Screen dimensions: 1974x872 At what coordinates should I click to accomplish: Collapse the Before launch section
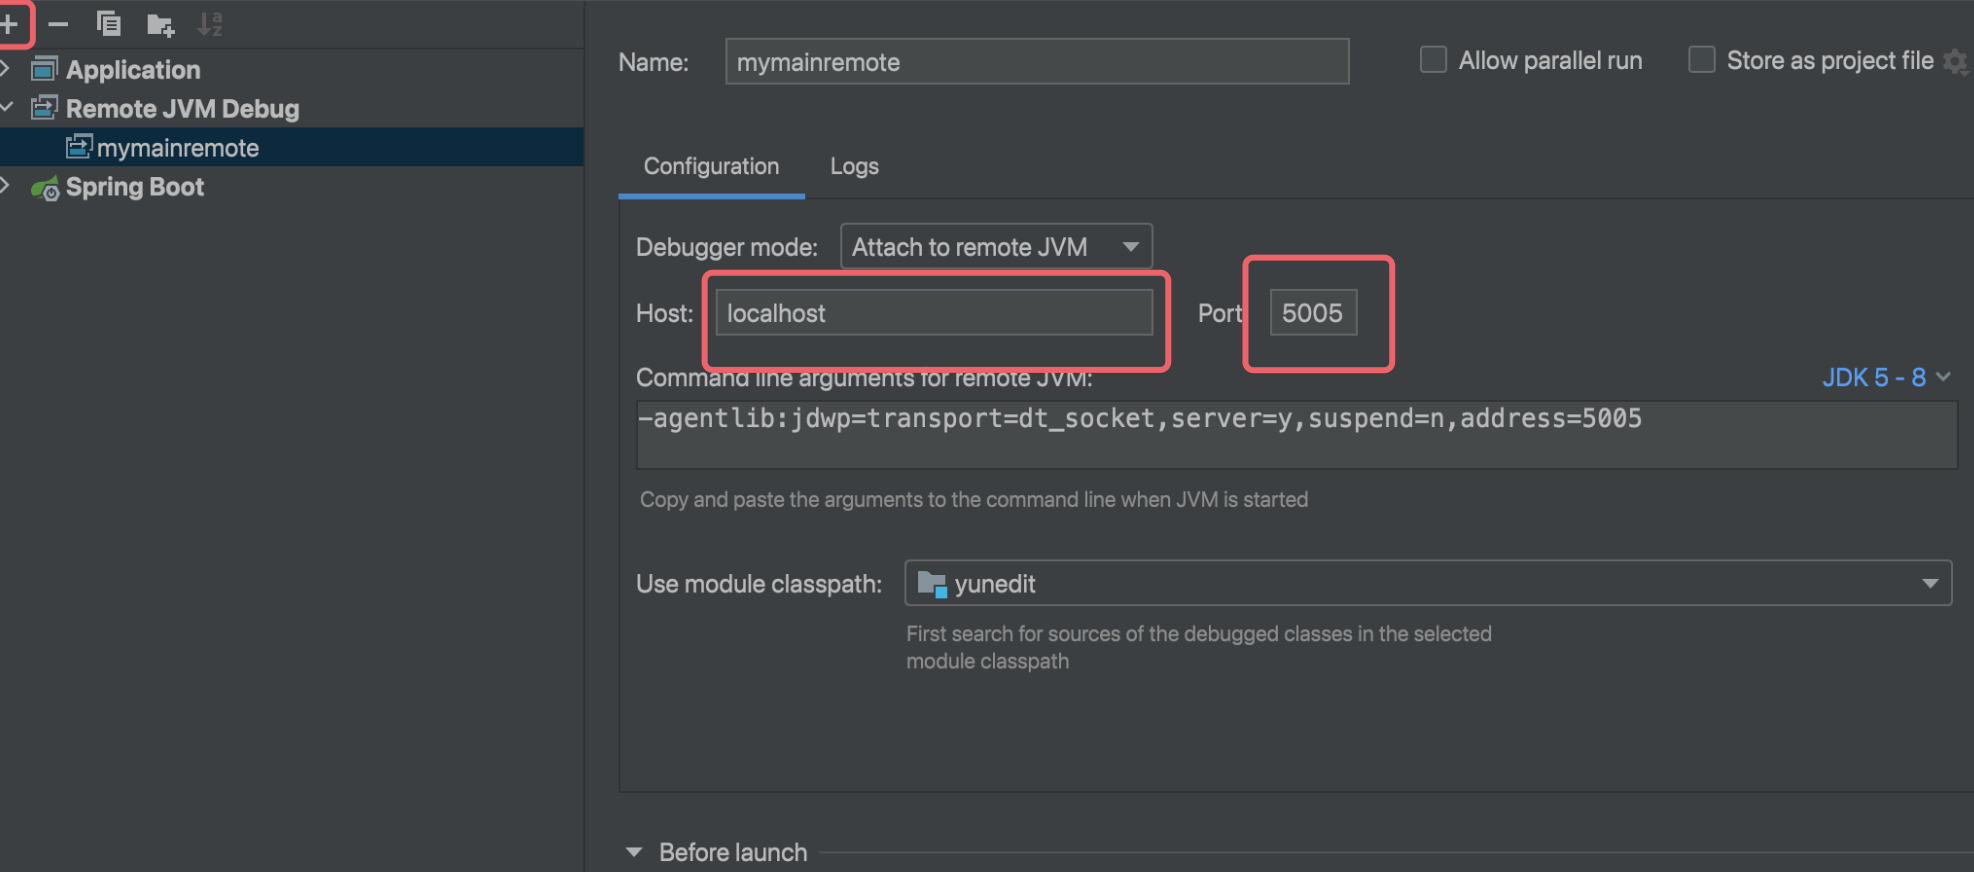coord(634,852)
